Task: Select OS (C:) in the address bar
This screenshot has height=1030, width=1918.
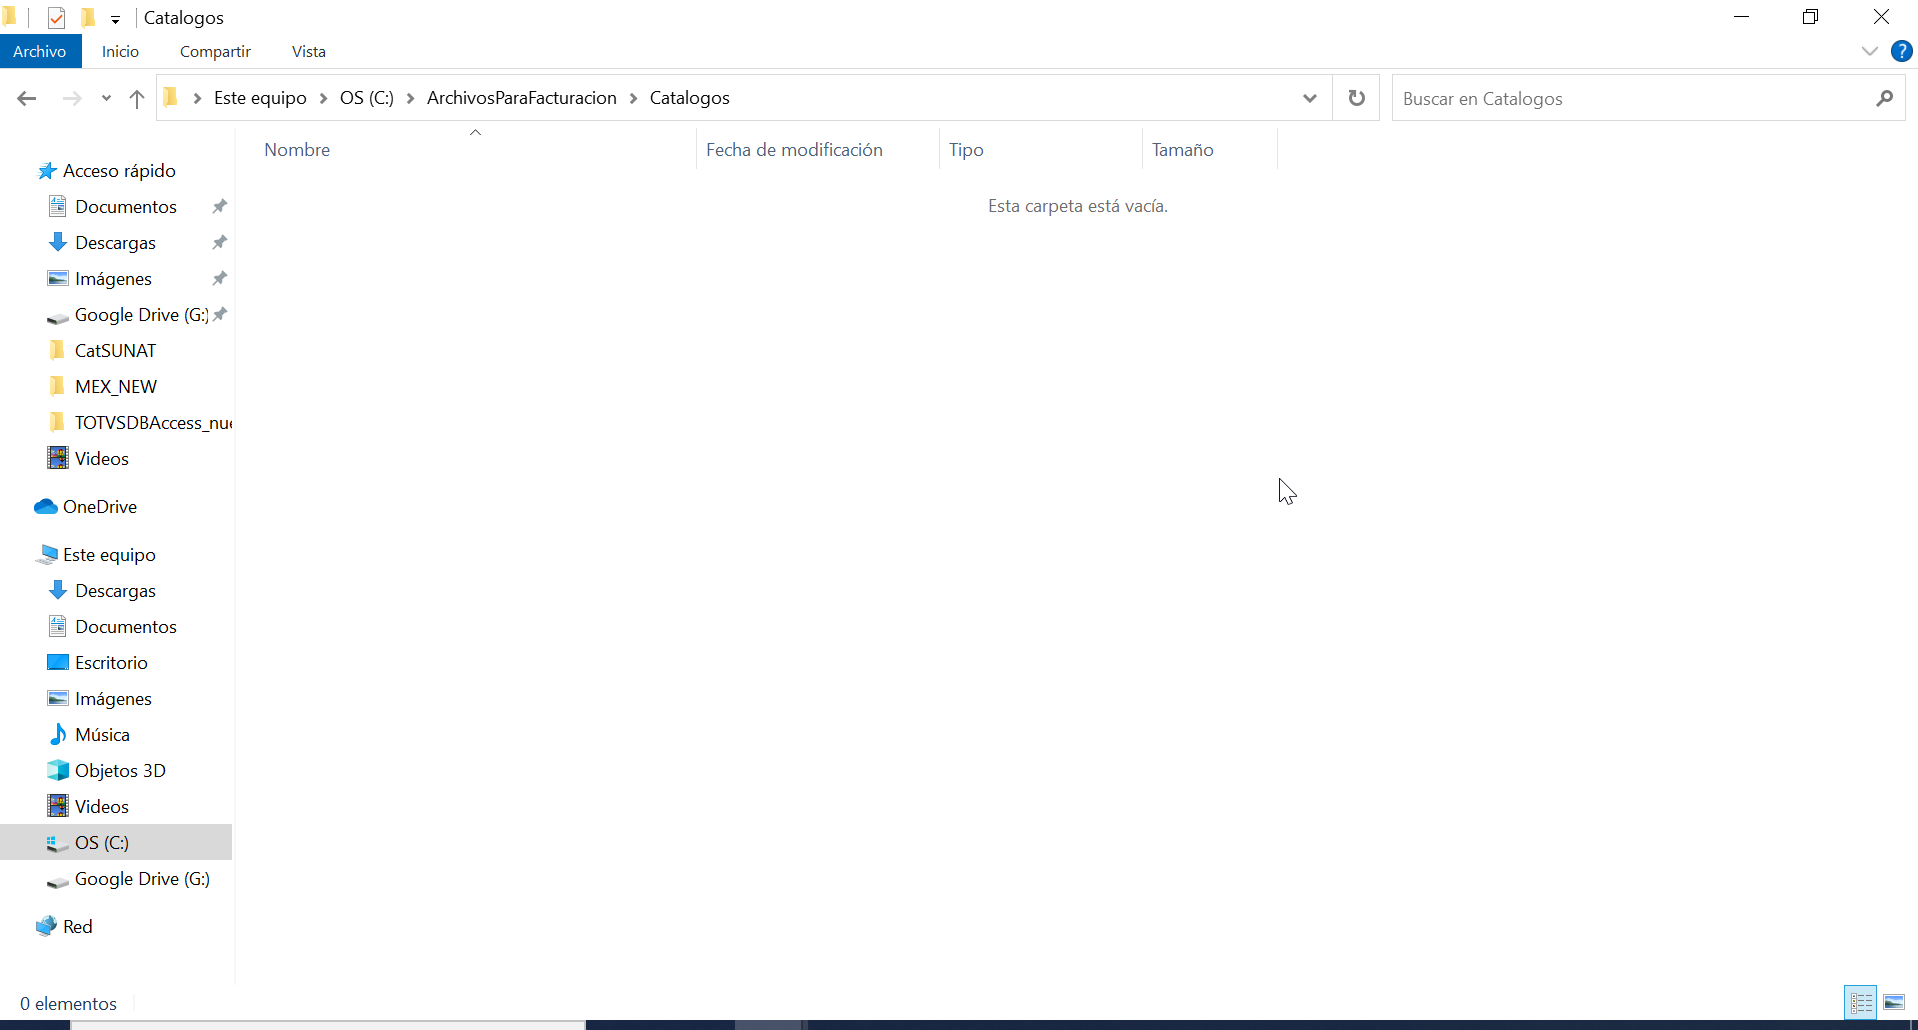Action: (367, 98)
